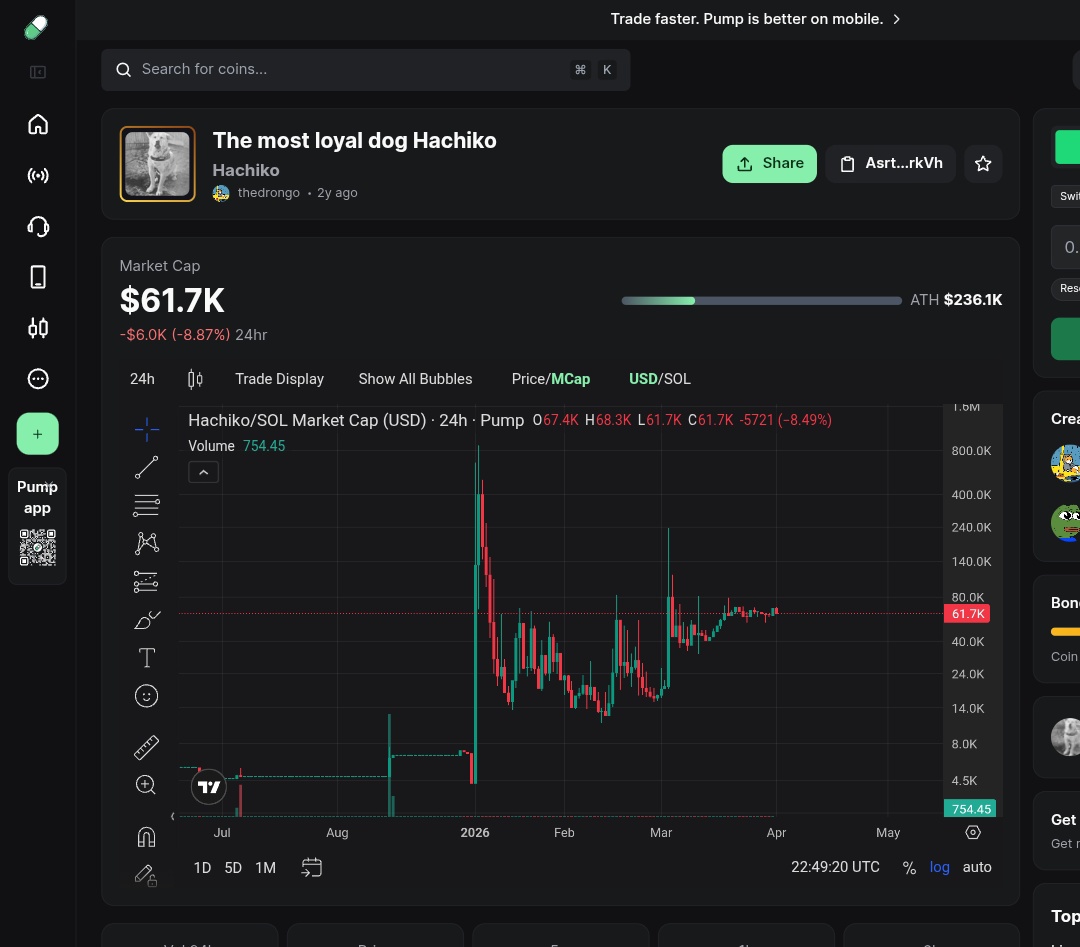
Task: Favorite the coin with star icon
Action: [x=983, y=164]
